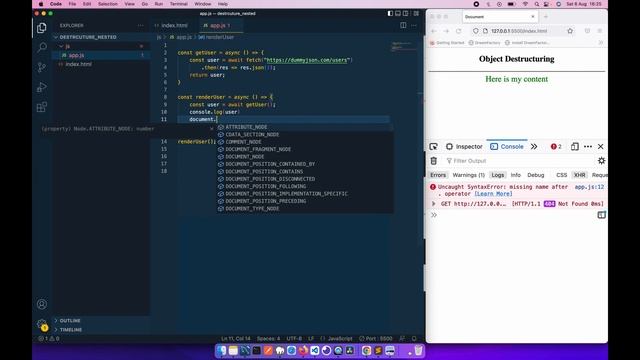The width and height of the screenshot is (640, 360).
Task: Toggle the Errors filter in the console
Action: click(438, 175)
